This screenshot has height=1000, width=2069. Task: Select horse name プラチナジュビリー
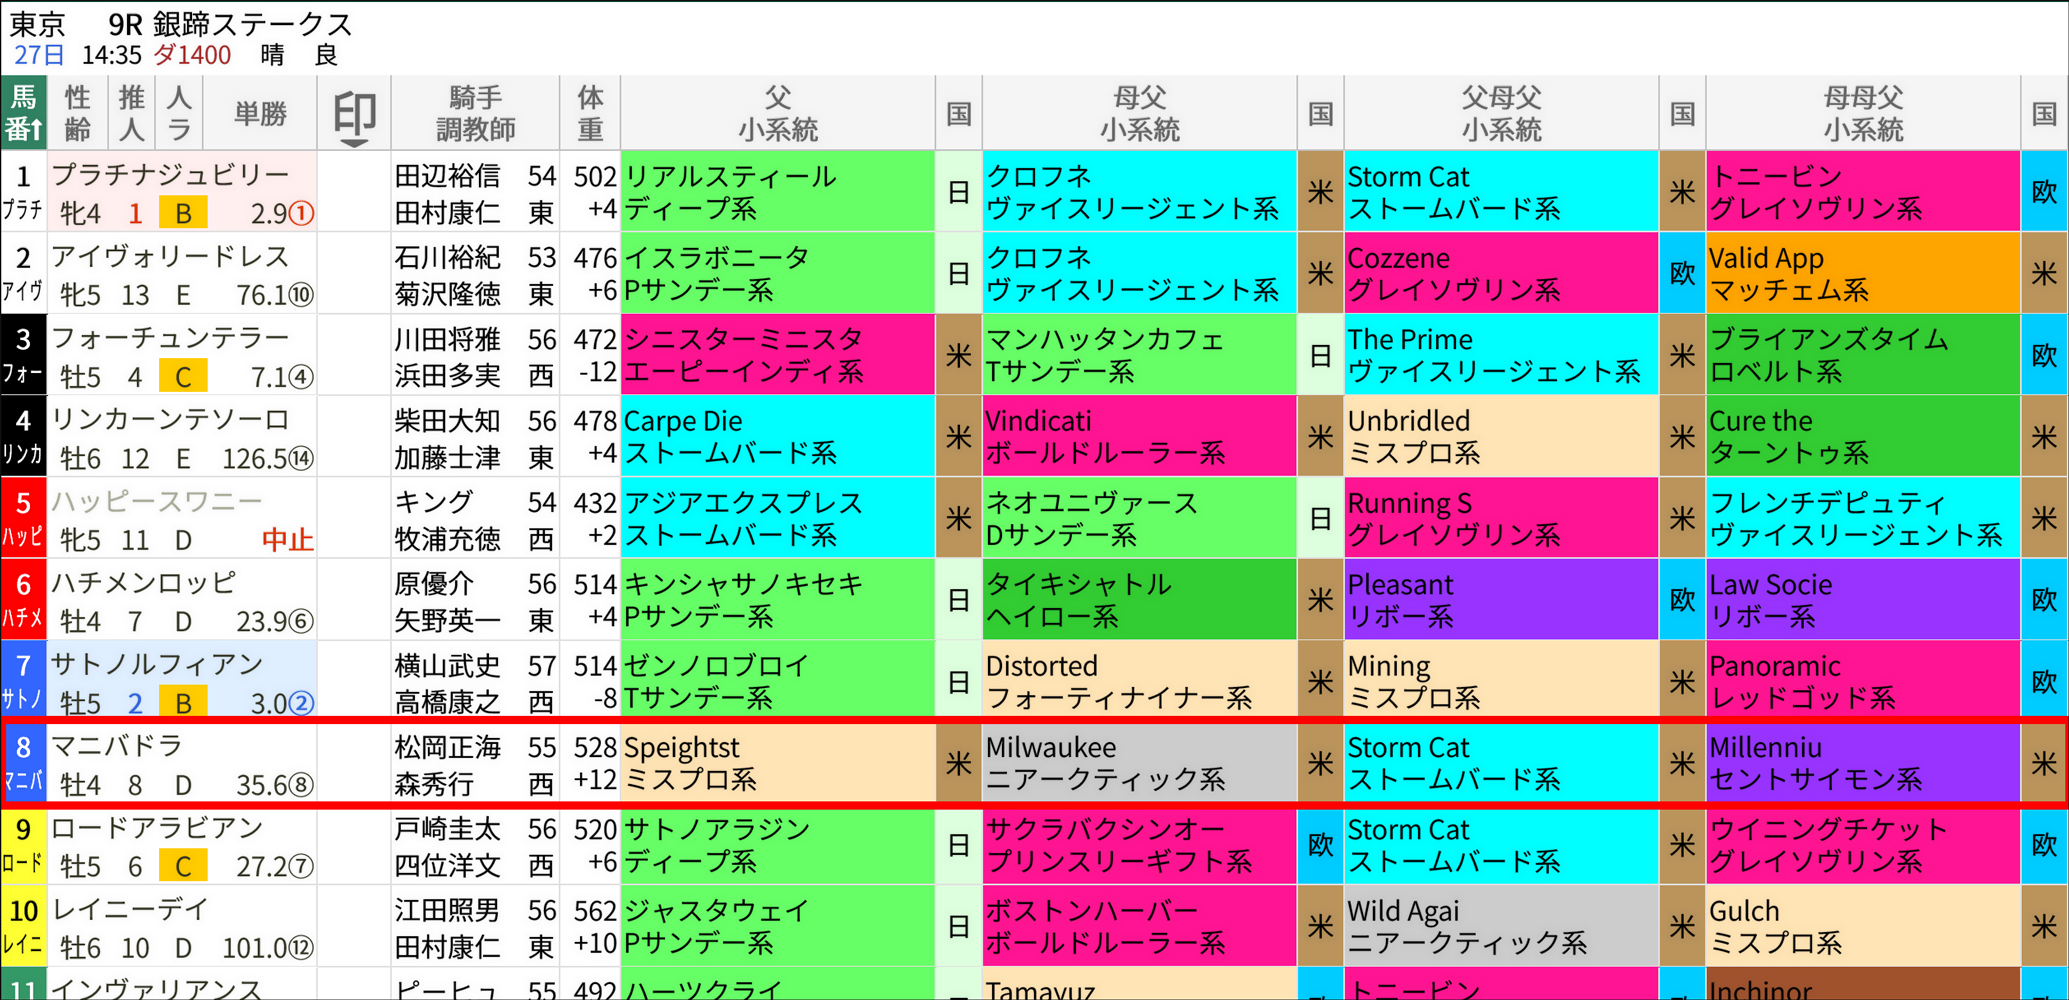tap(170, 175)
